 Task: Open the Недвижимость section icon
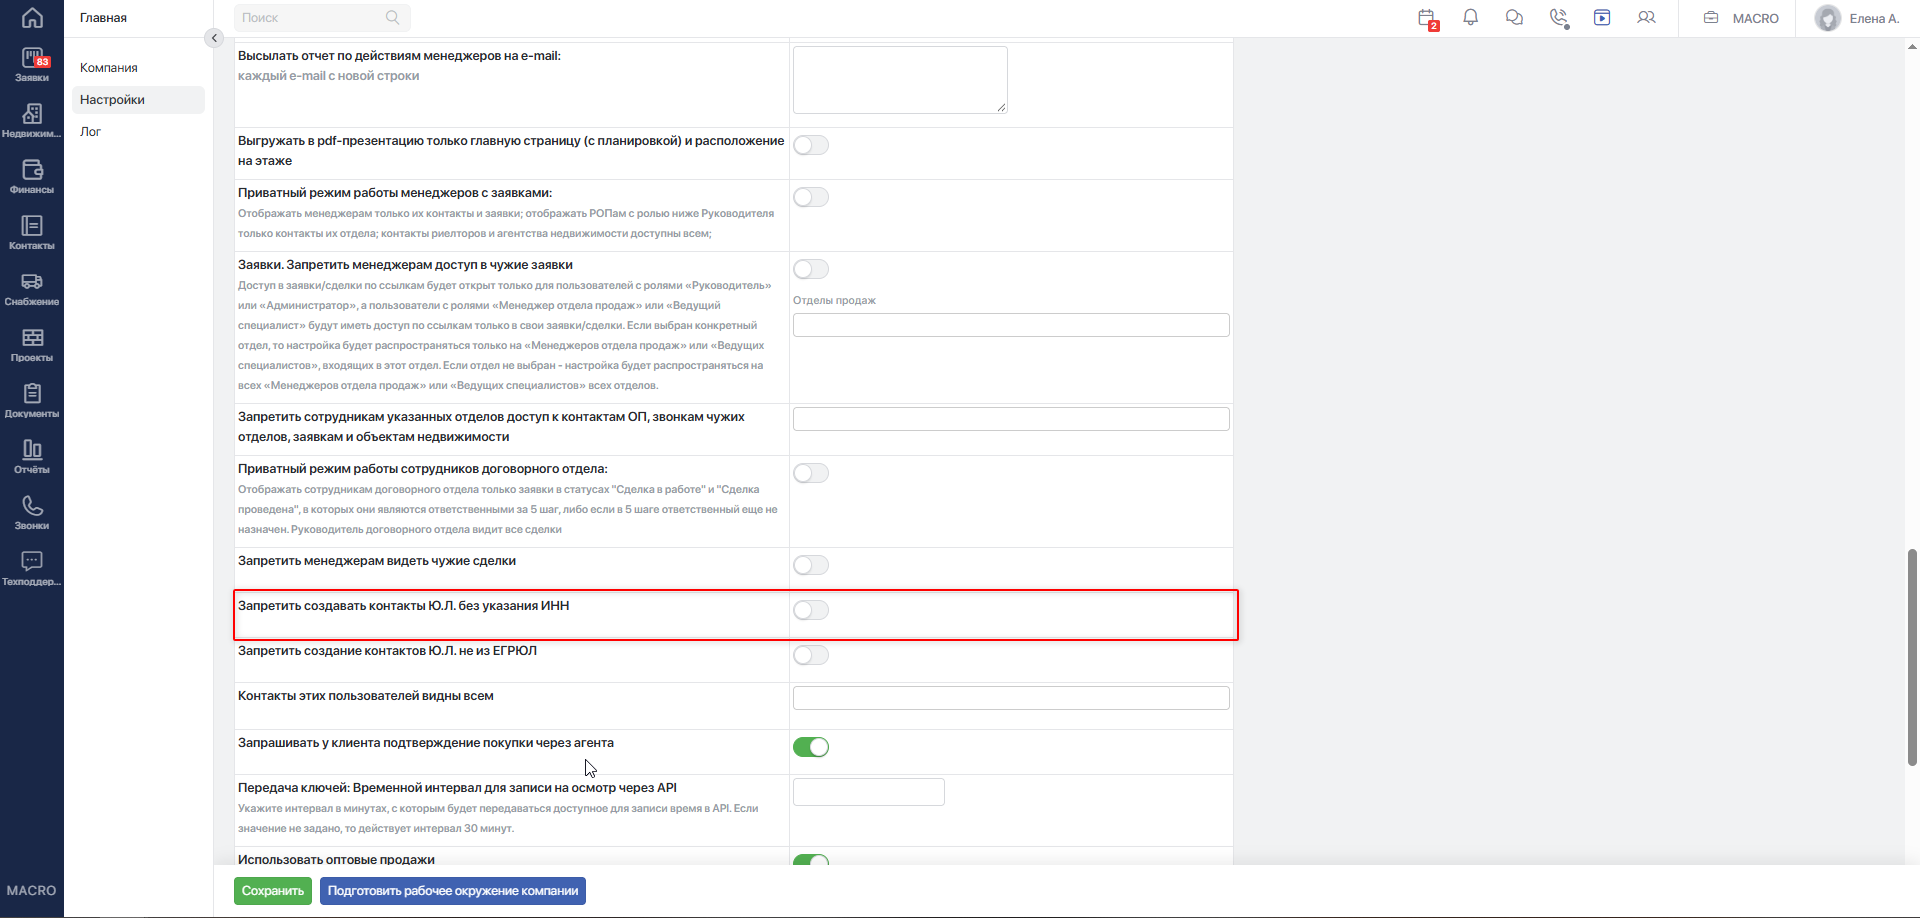tap(32, 121)
